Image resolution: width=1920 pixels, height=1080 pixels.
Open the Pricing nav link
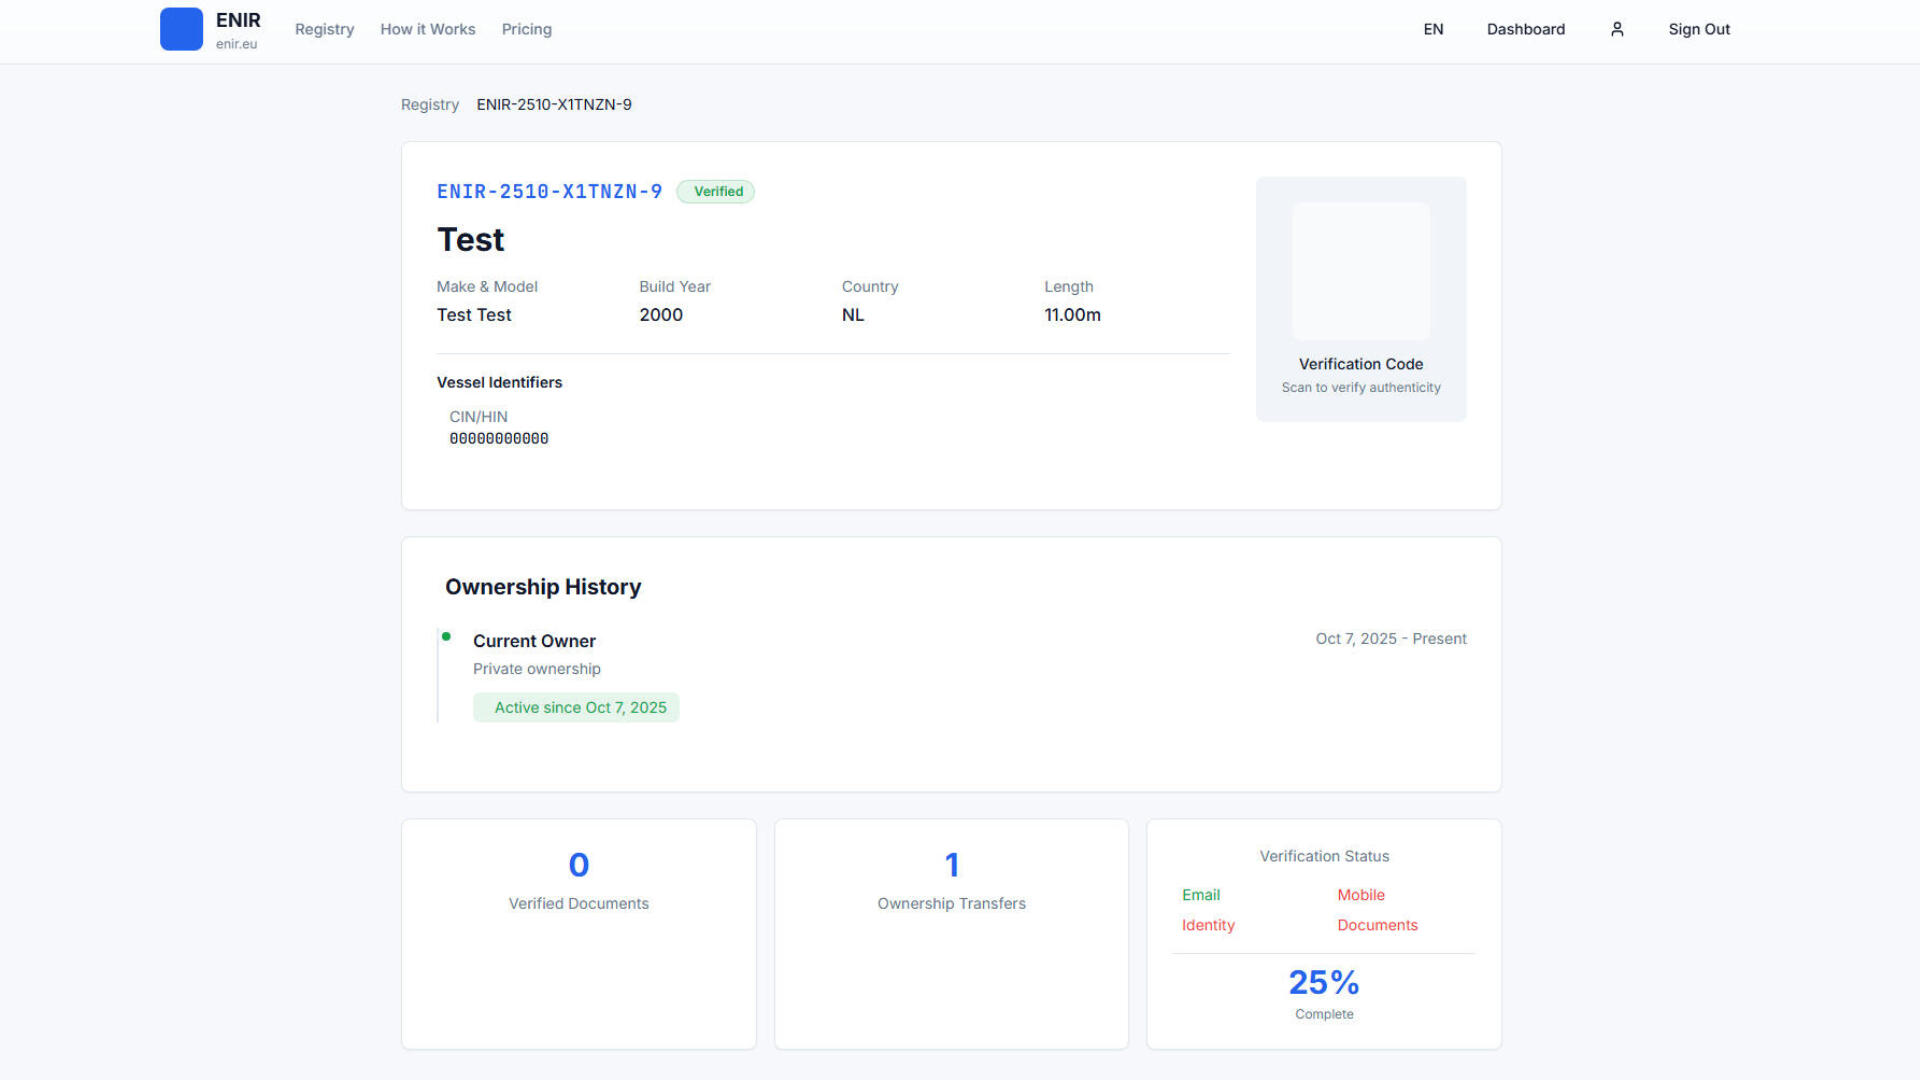pos(526,29)
